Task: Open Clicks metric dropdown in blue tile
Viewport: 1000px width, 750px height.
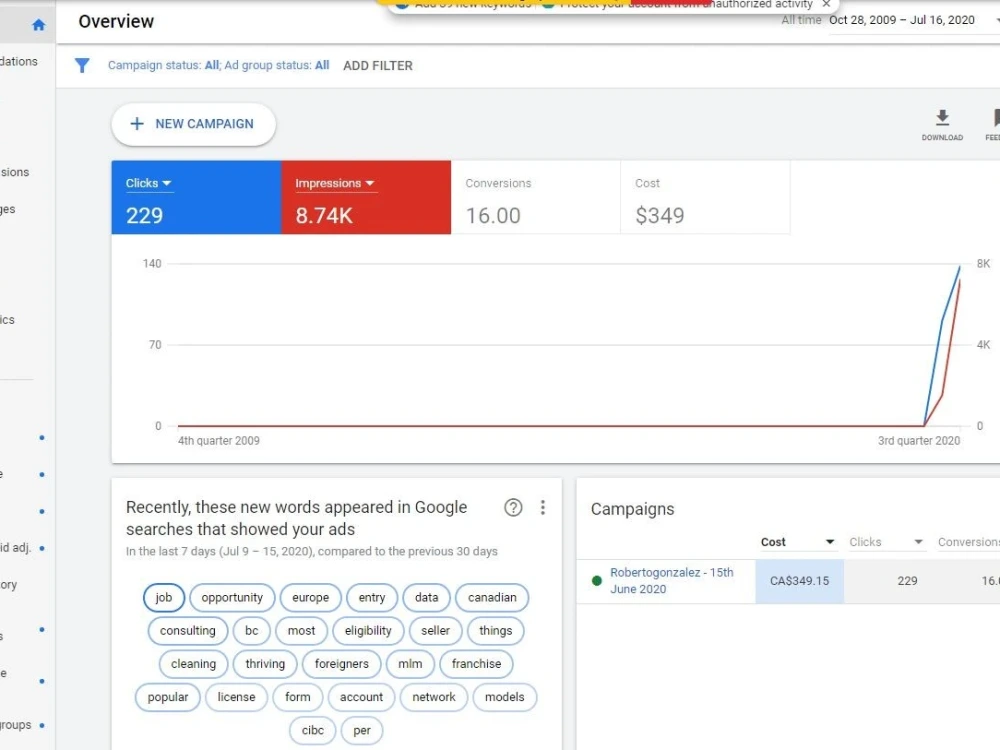Action: point(149,184)
